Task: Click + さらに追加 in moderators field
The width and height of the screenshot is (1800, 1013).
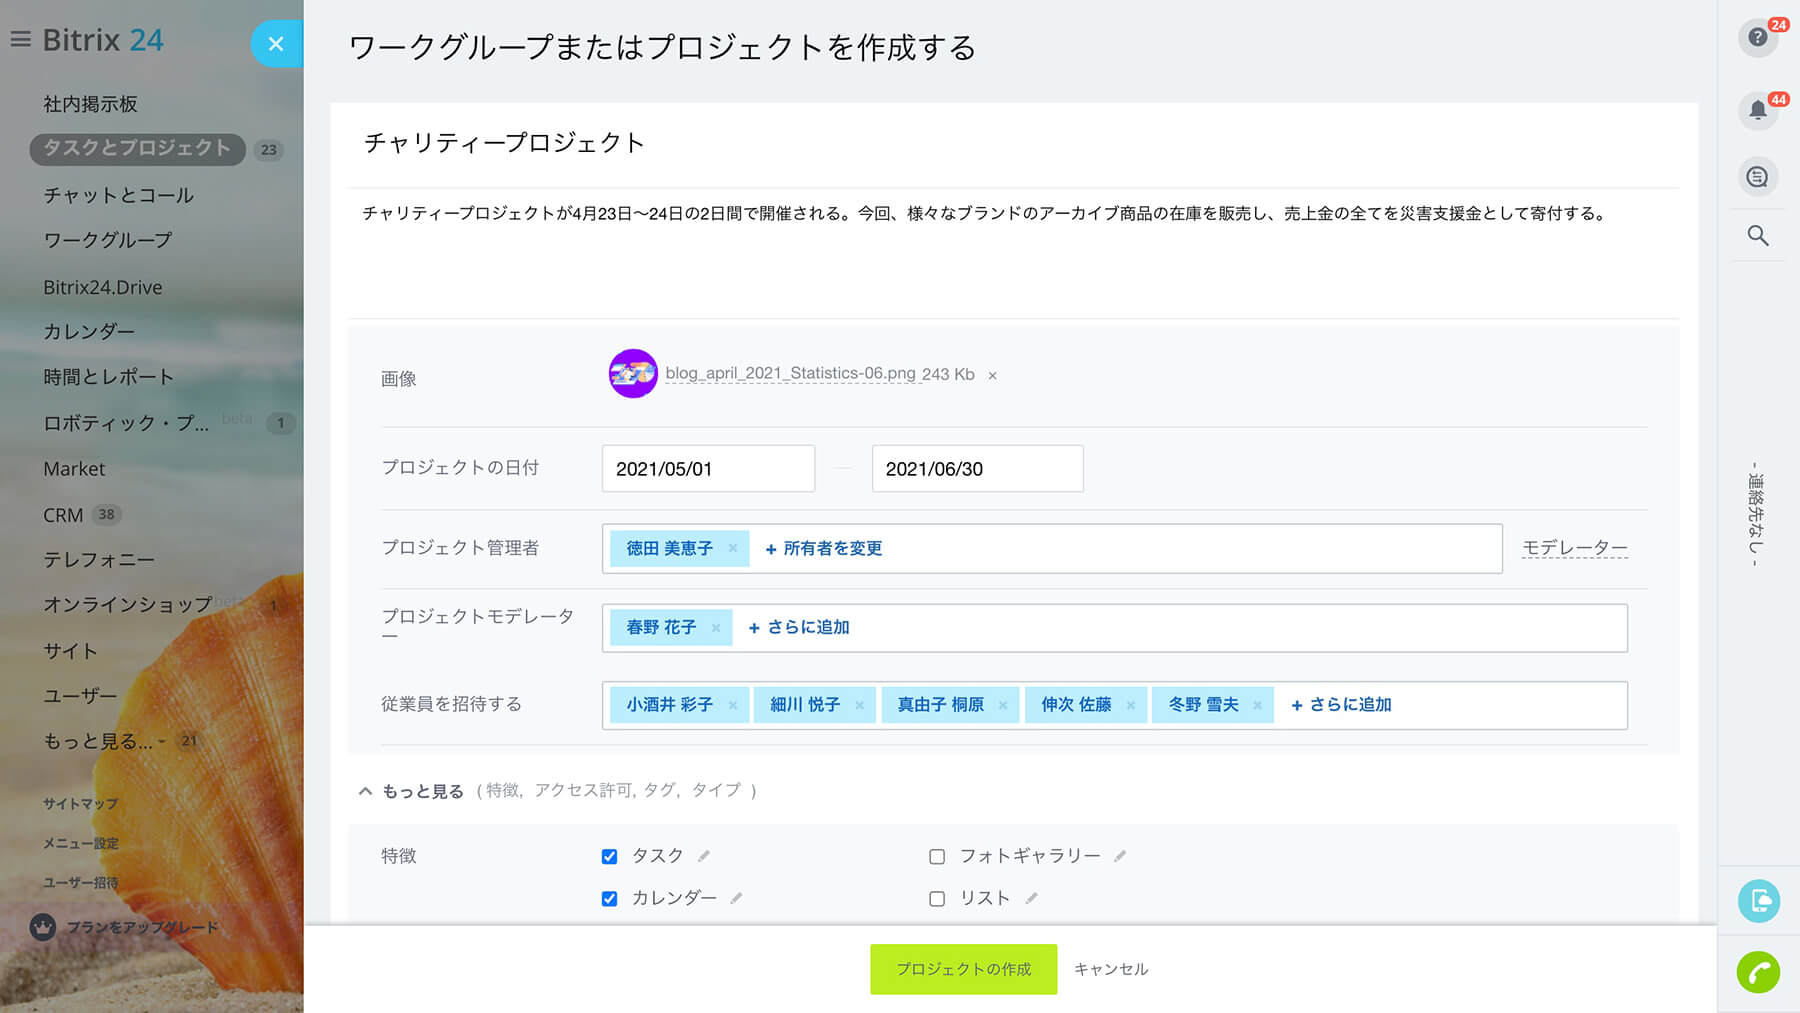Action: (799, 628)
